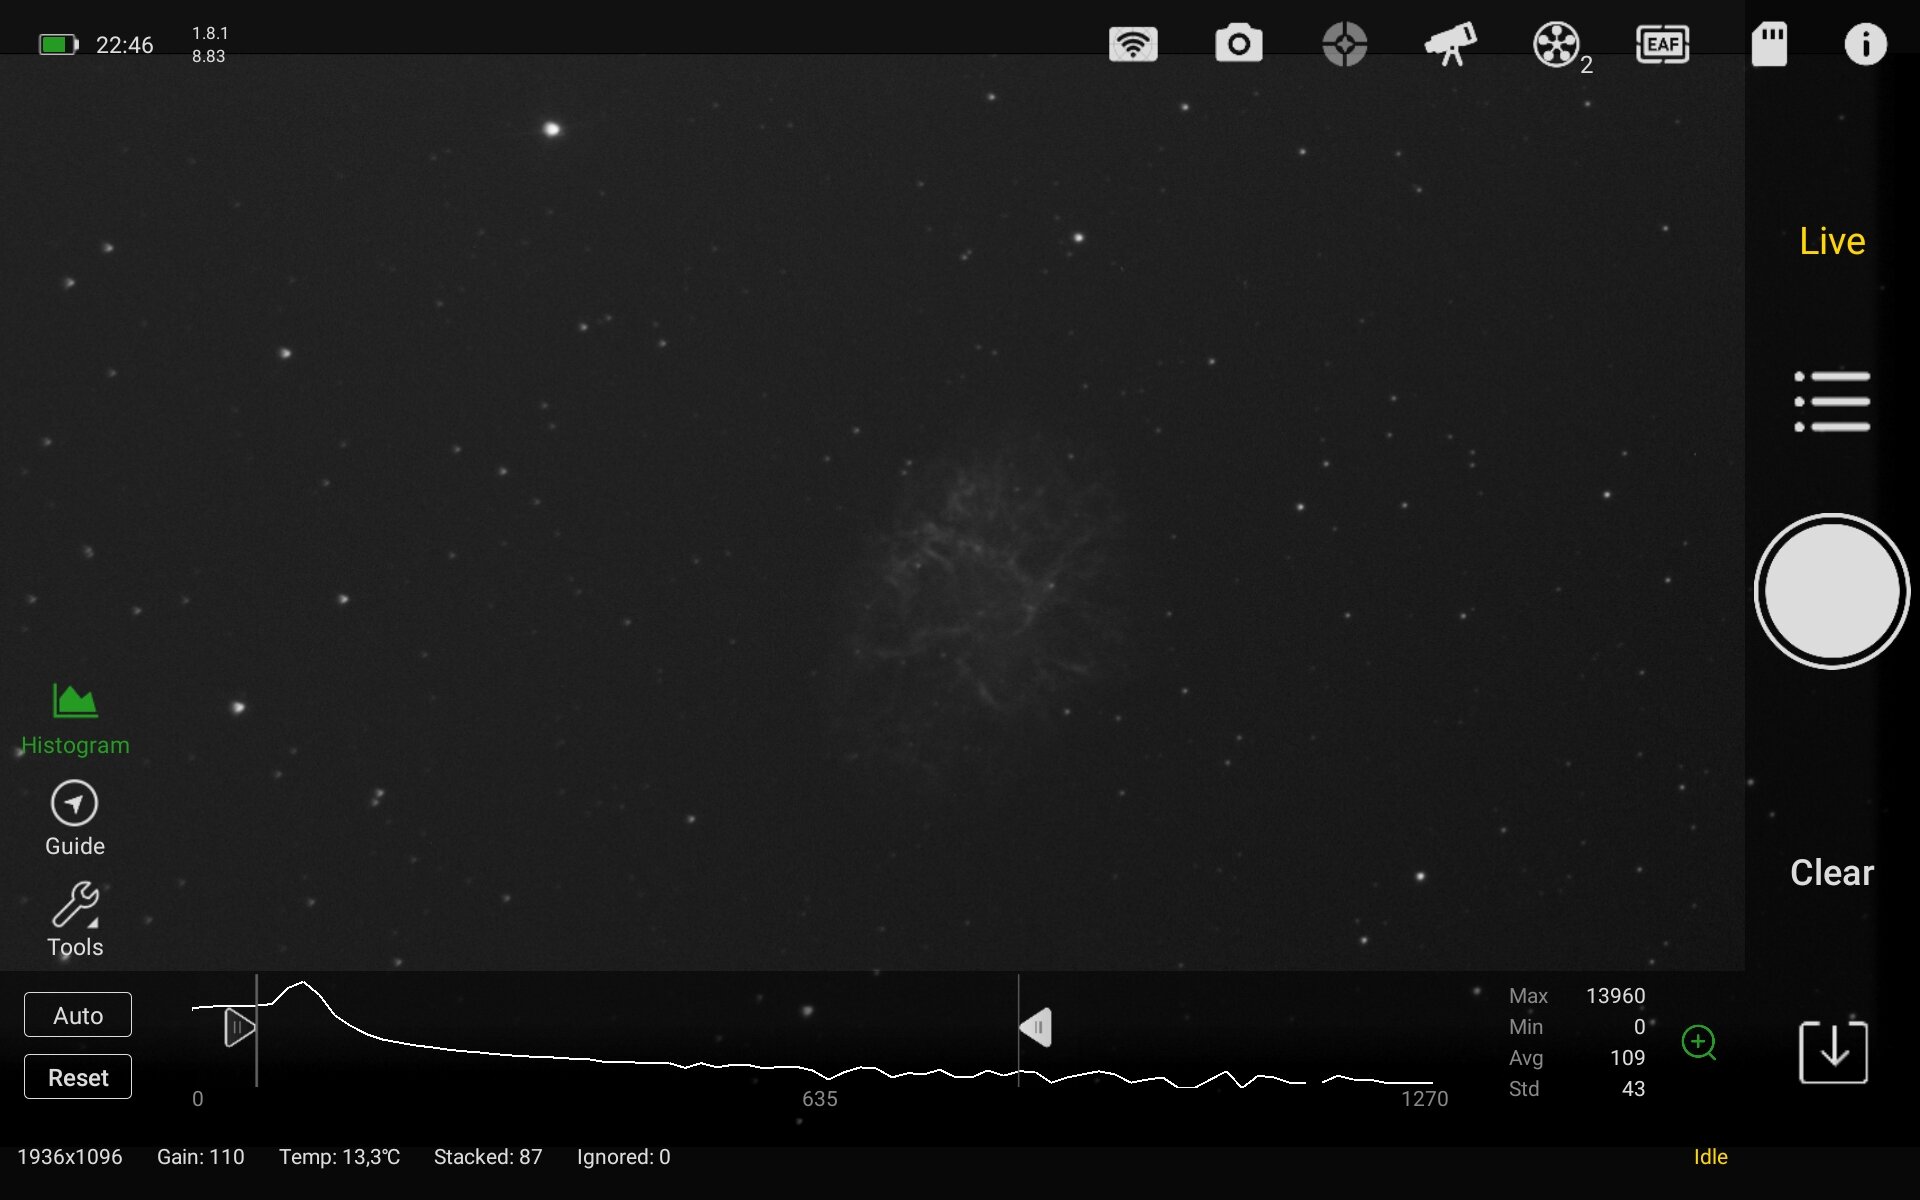Open the telescope mount settings icon
The height and width of the screenshot is (1200, 1920).
(1450, 44)
